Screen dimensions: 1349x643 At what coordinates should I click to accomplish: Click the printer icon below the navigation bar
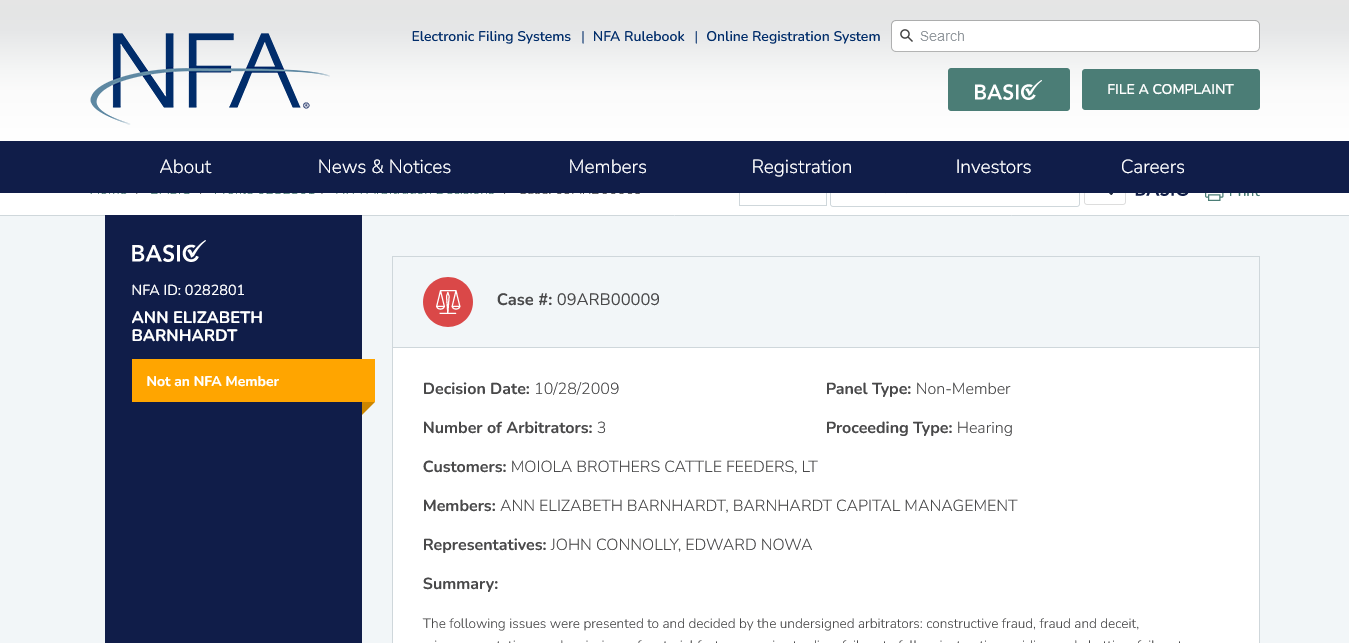(x=1214, y=194)
